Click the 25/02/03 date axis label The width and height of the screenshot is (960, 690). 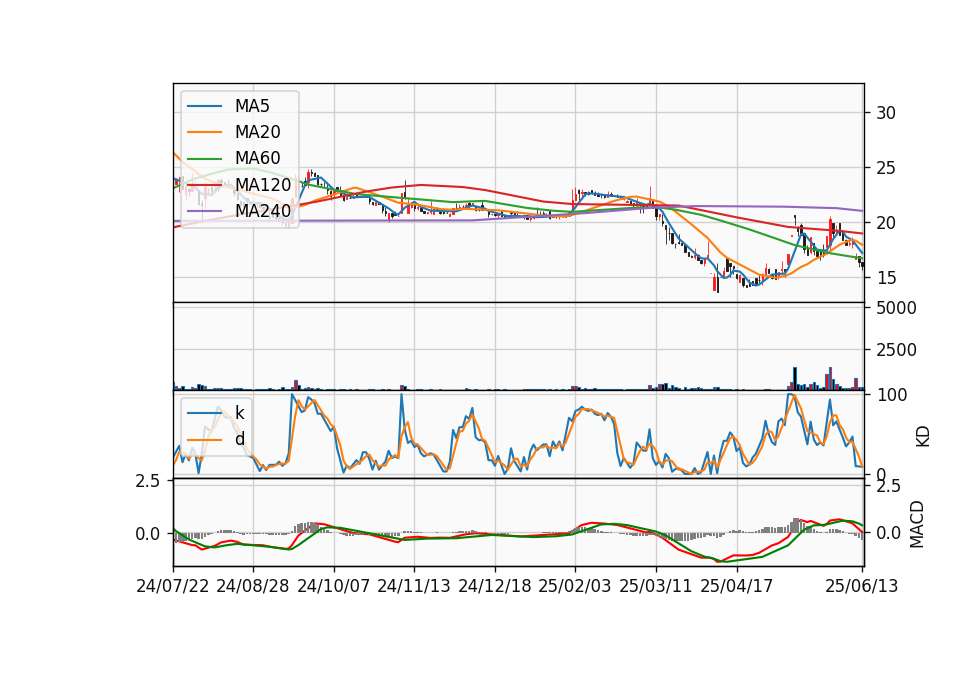point(575,586)
